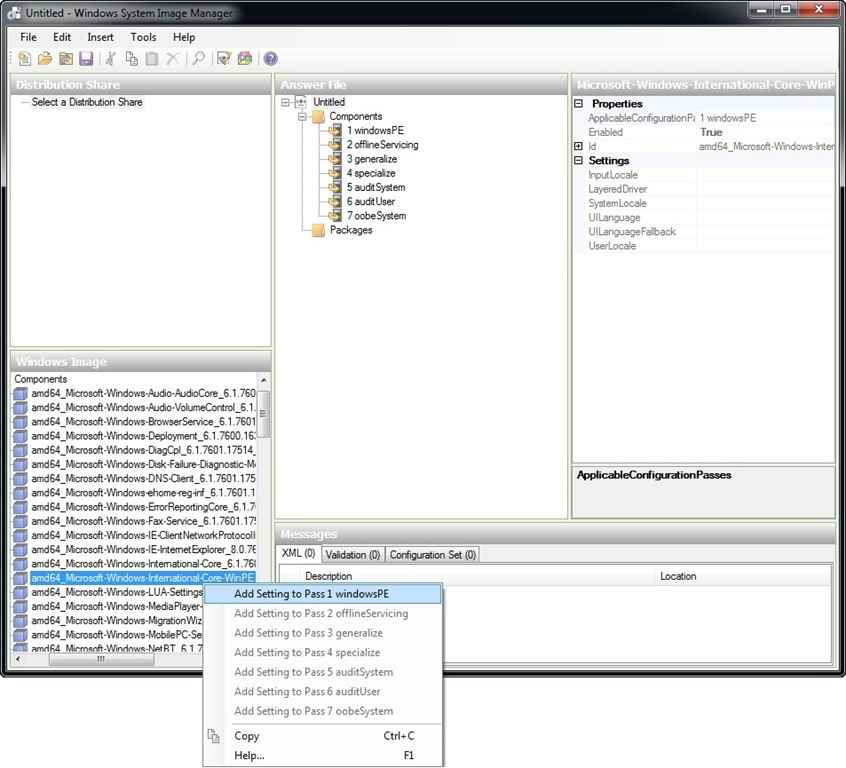Click the Close Answer File toolbar icon
846x768 pixels.
66,58
